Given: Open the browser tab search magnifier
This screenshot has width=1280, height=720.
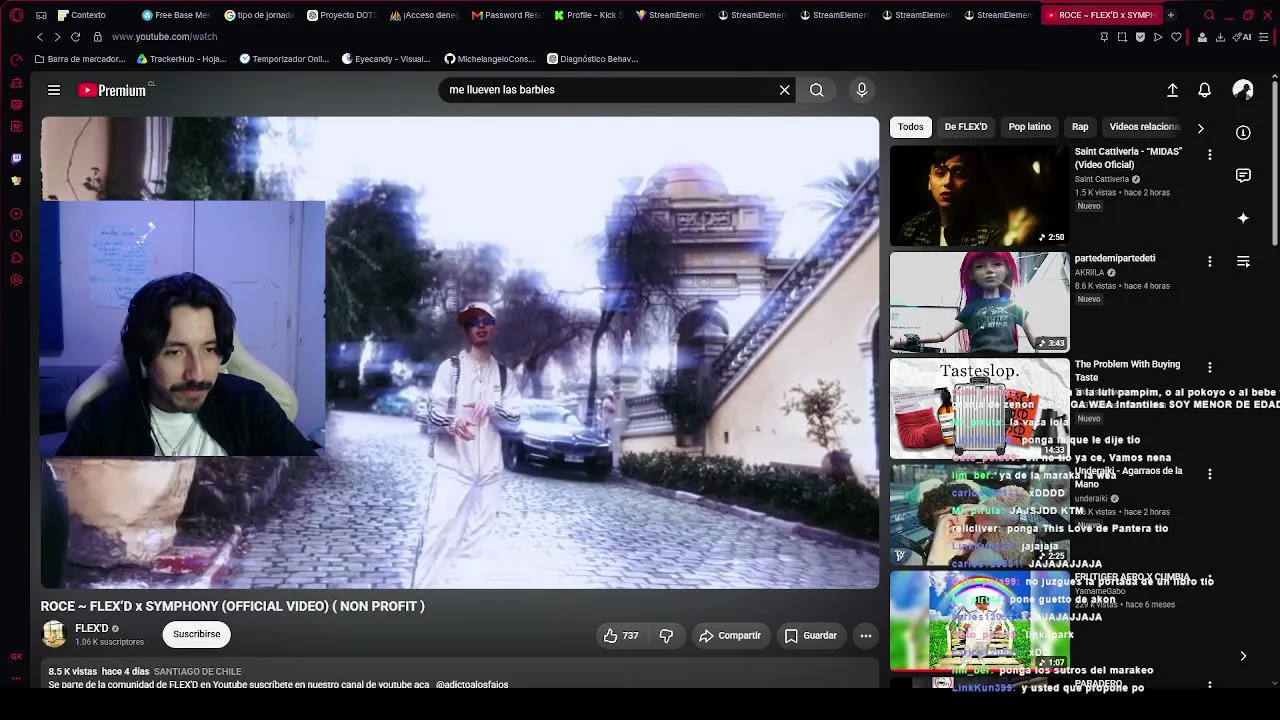Looking at the screenshot, I should (1209, 15).
